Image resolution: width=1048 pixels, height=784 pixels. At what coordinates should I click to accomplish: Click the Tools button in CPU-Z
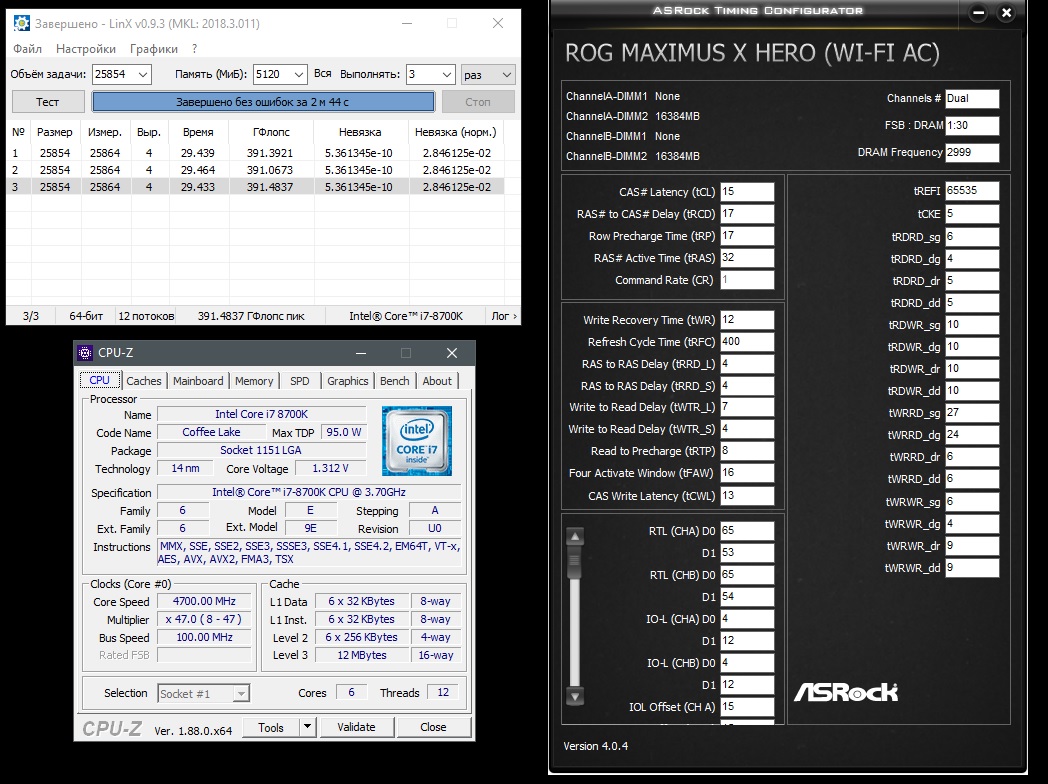point(271,727)
